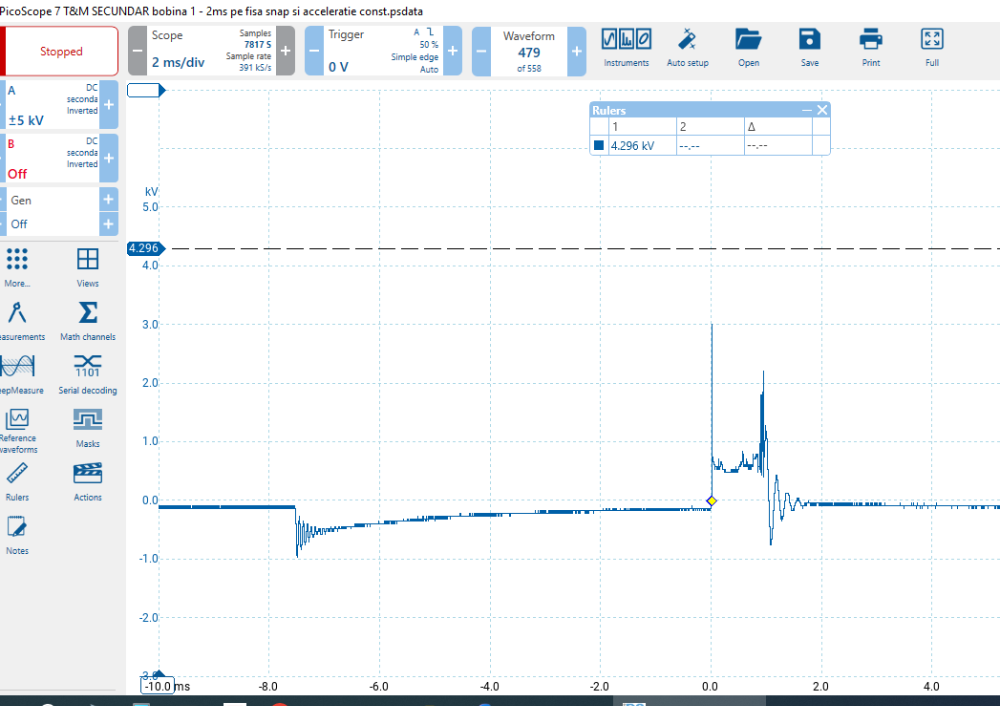Expand the More tools menu
1000x706 pixels.
coord(17,267)
